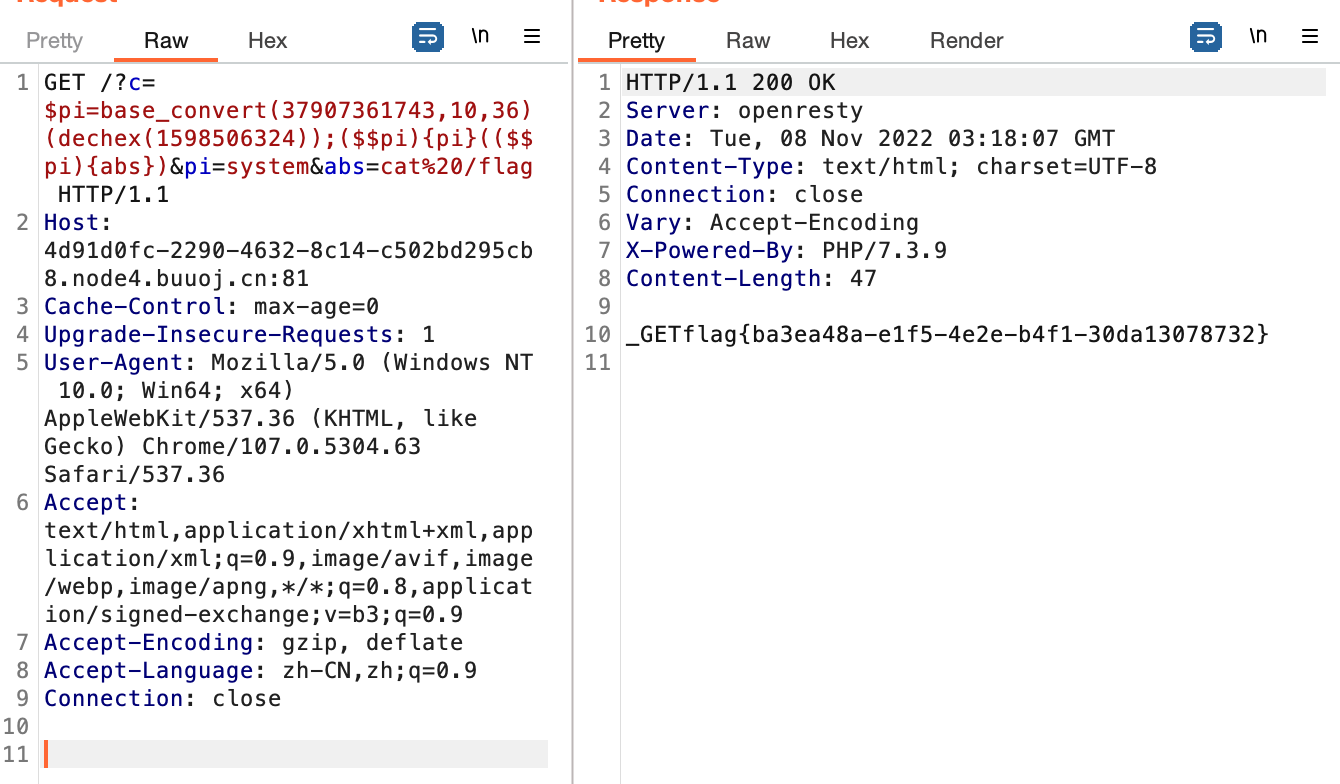Image resolution: width=1340 pixels, height=784 pixels.
Task: Open Hex tab in Request pane
Action: pyautogui.click(x=268, y=40)
